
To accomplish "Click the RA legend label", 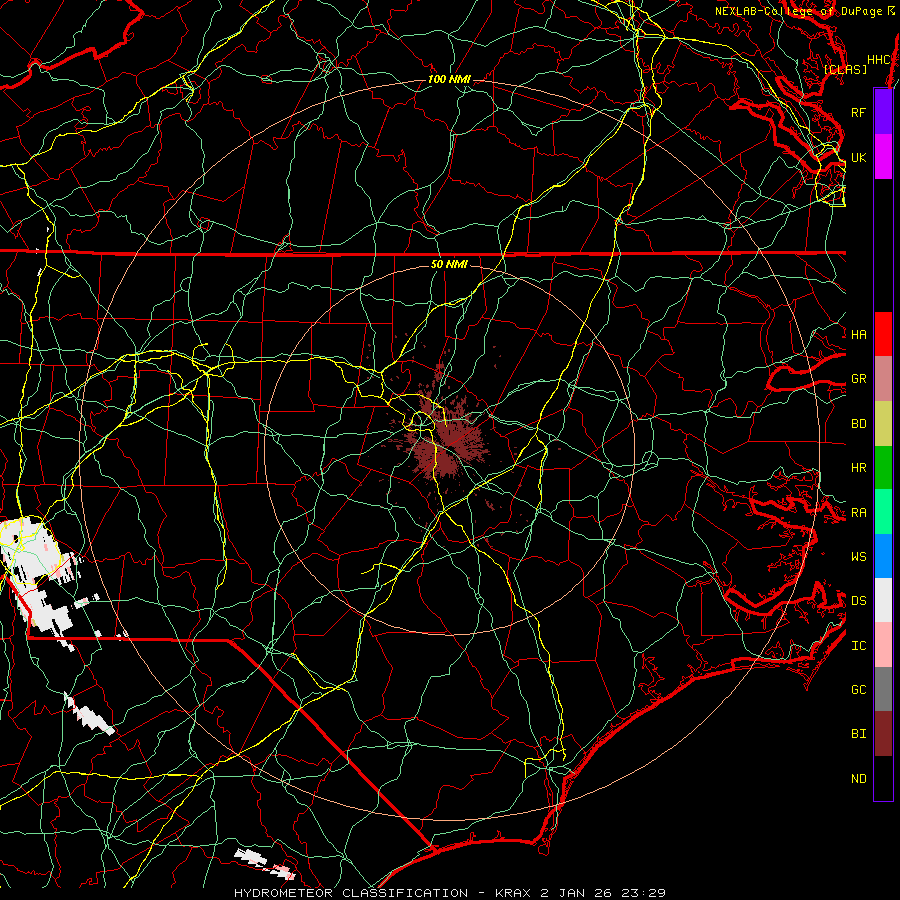I will click(858, 513).
